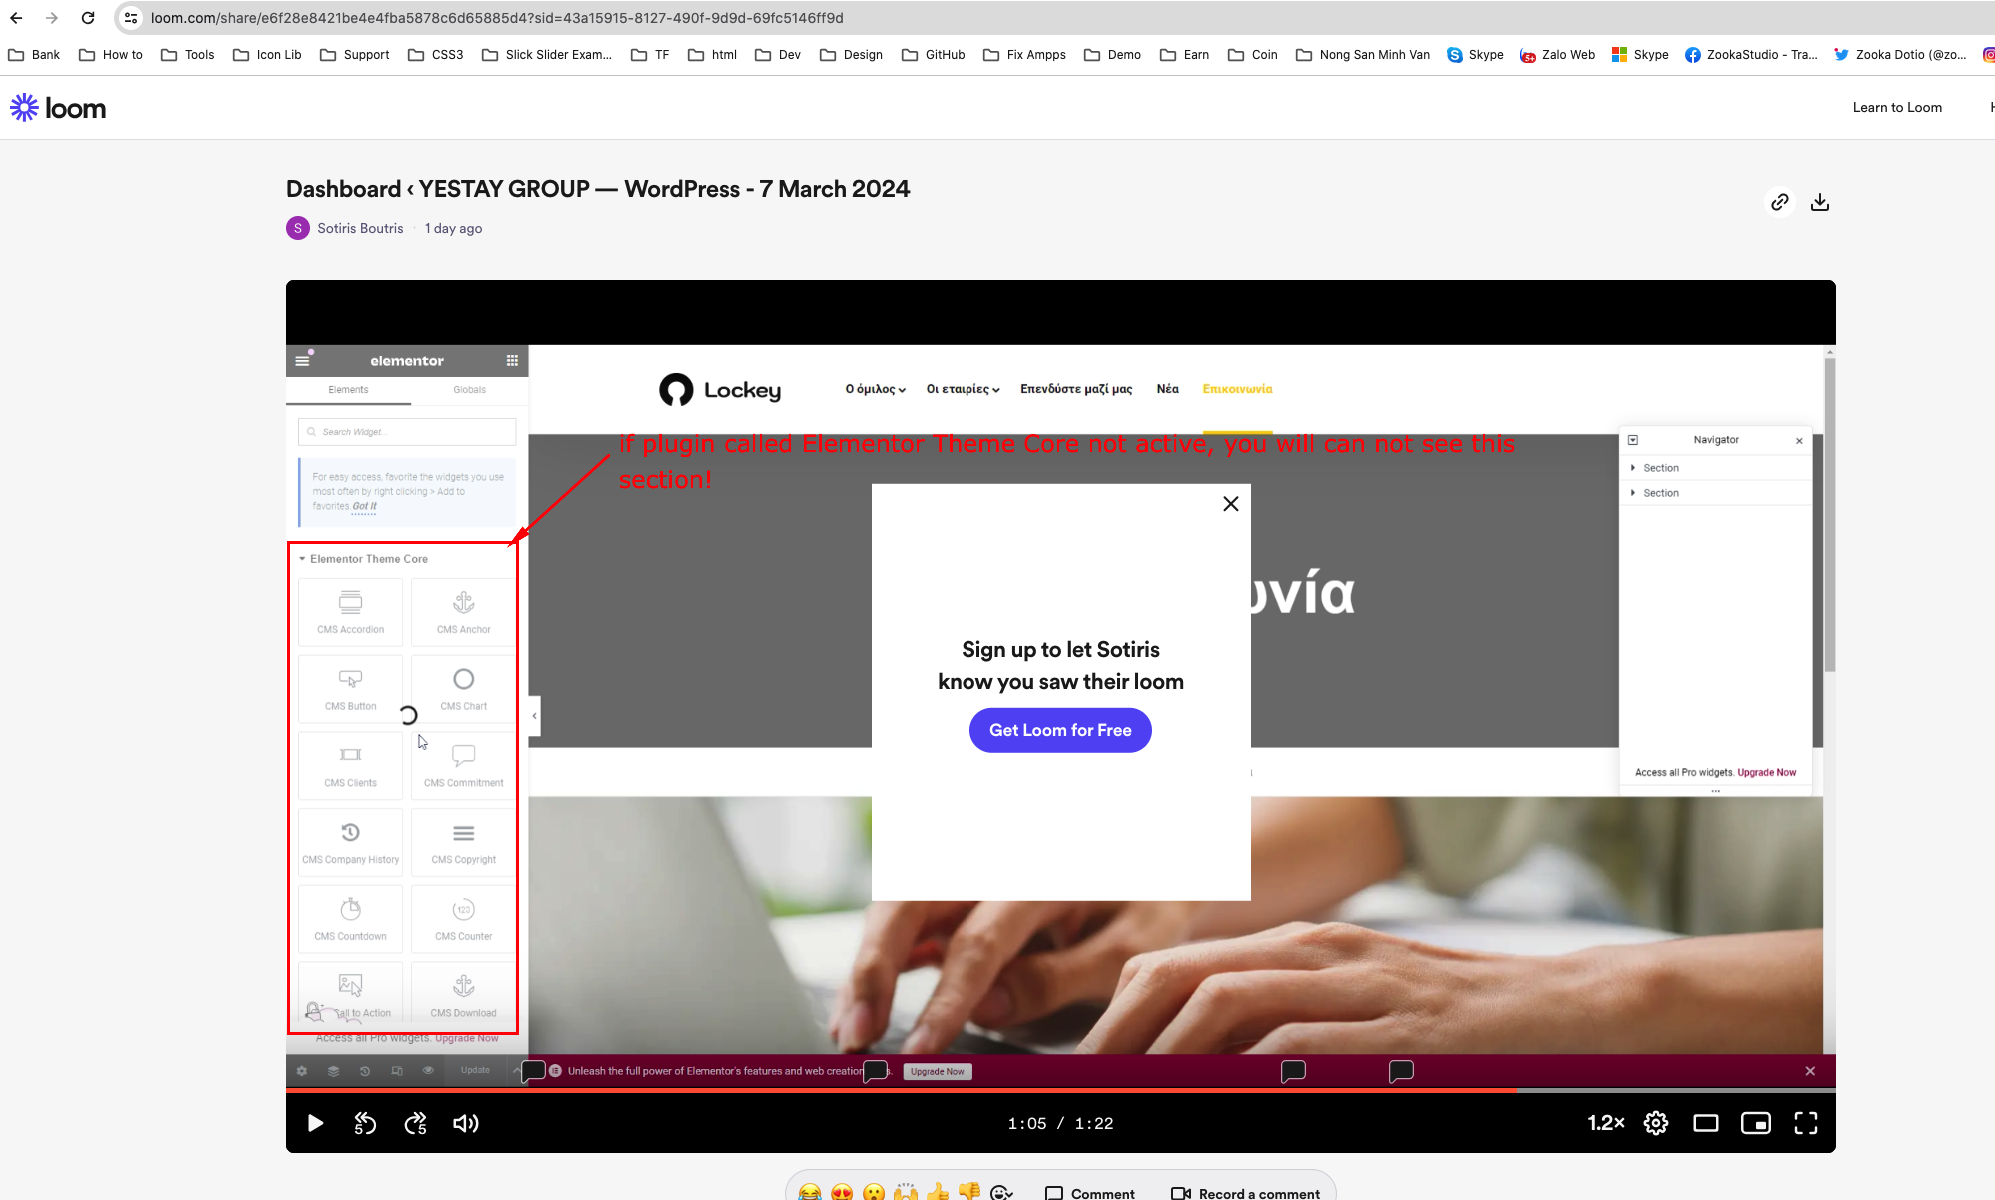The height and width of the screenshot is (1200, 1995).
Task: Open the Tools bookmark folder
Action: [x=188, y=55]
